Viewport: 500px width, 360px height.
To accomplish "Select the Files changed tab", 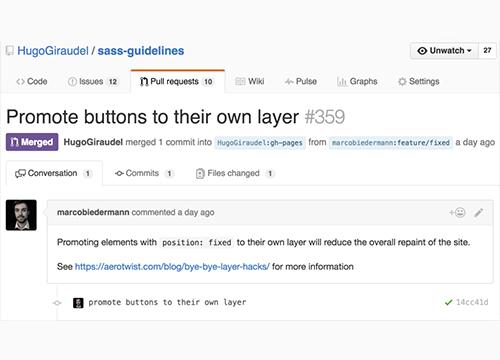I will (235, 173).
